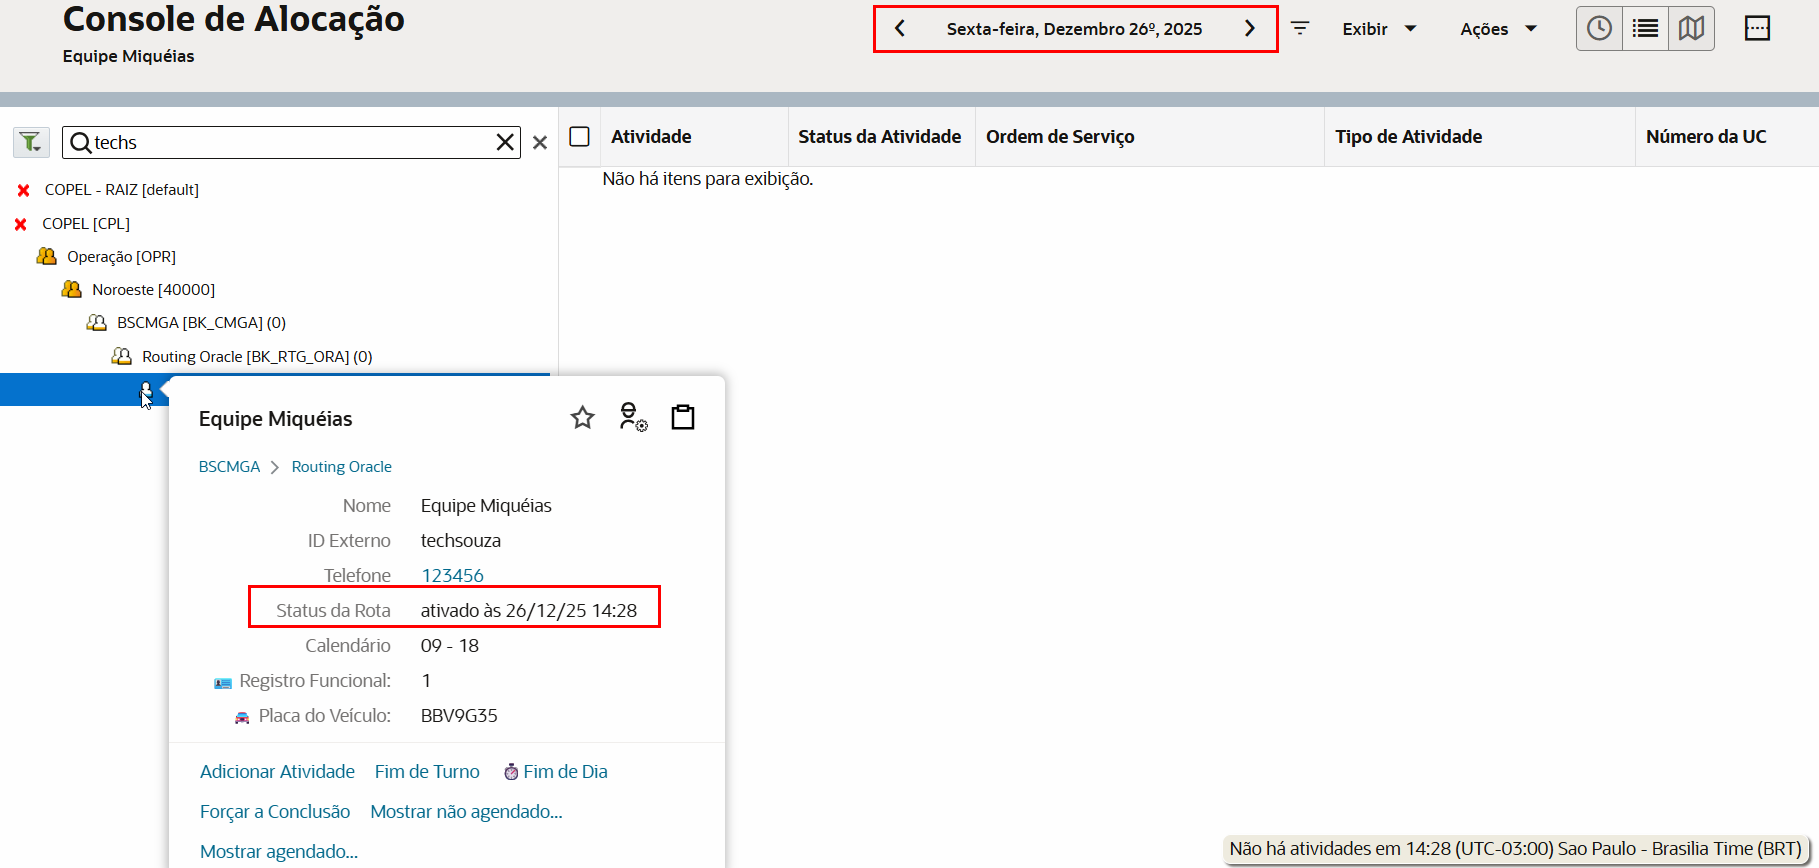Open the filter options icon in header

click(1300, 29)
